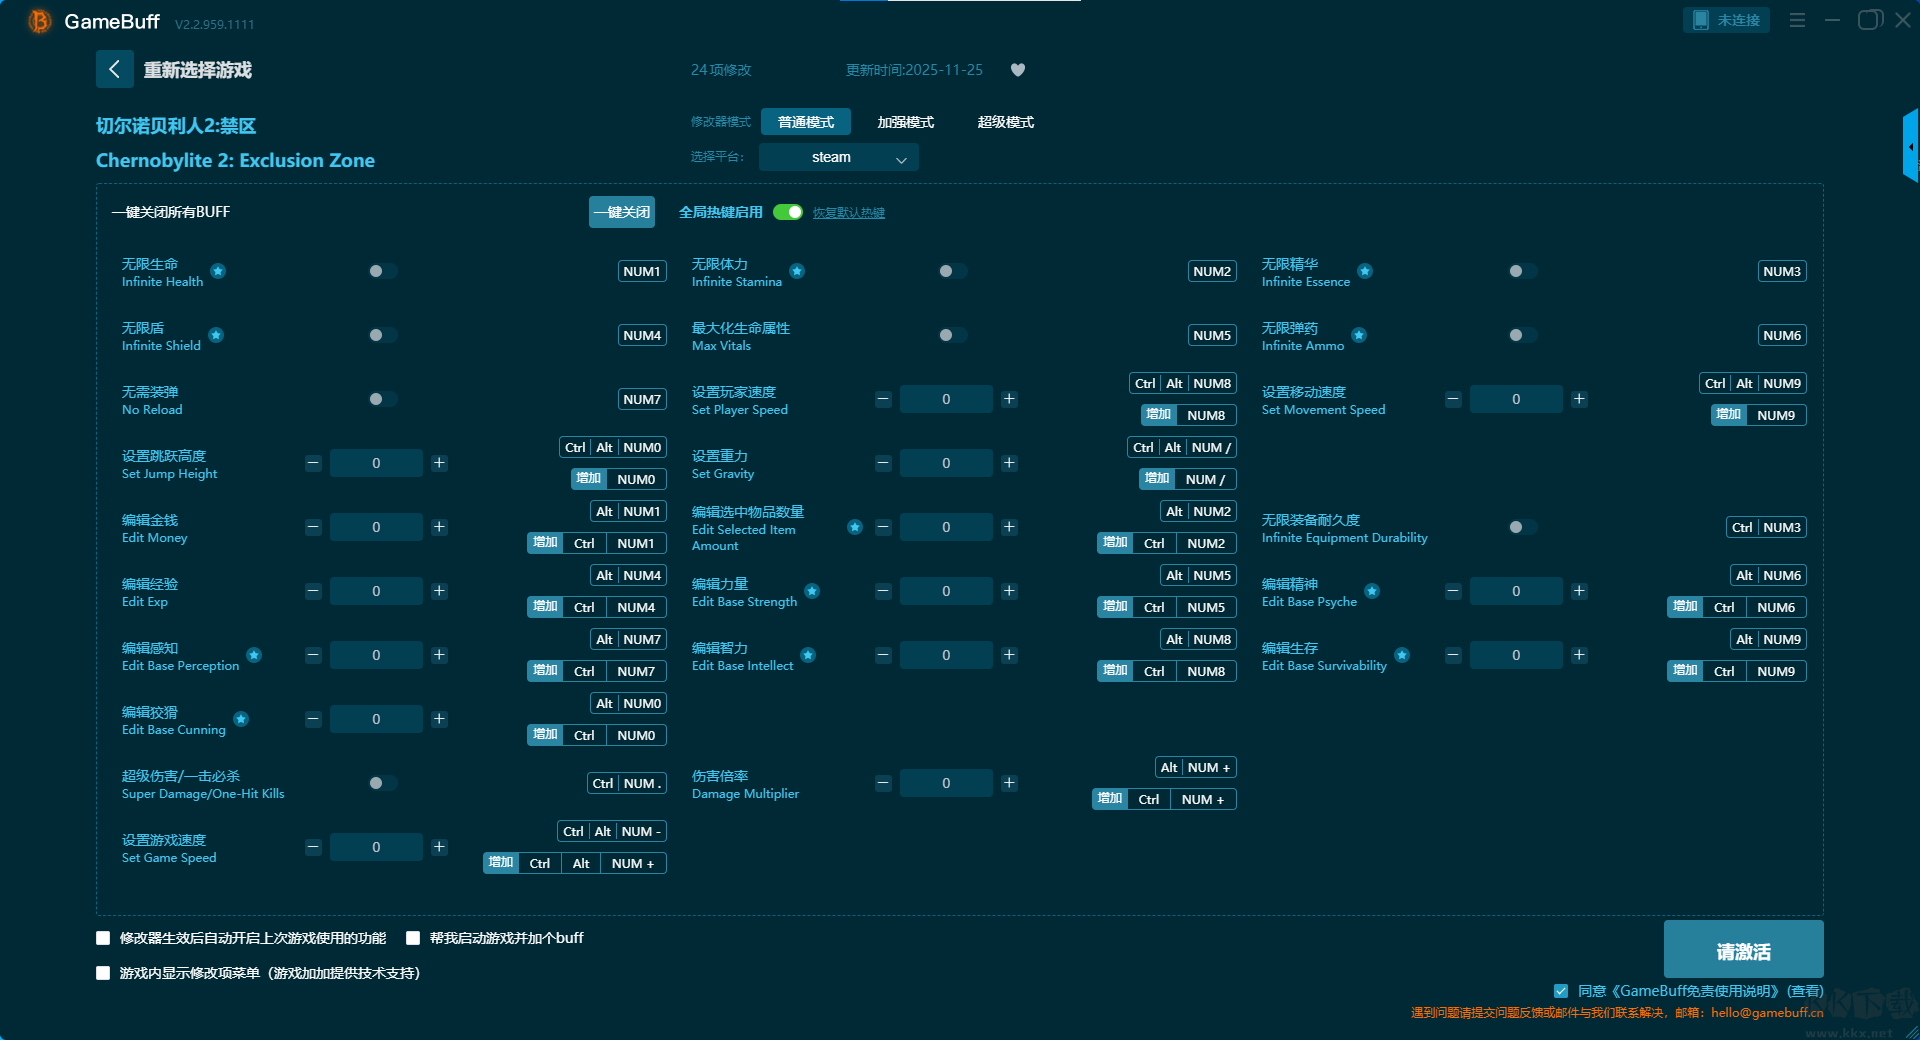Click the heart favorite icon
This screenshot has width=1920, height=1040.
(x=1018, y=70)
